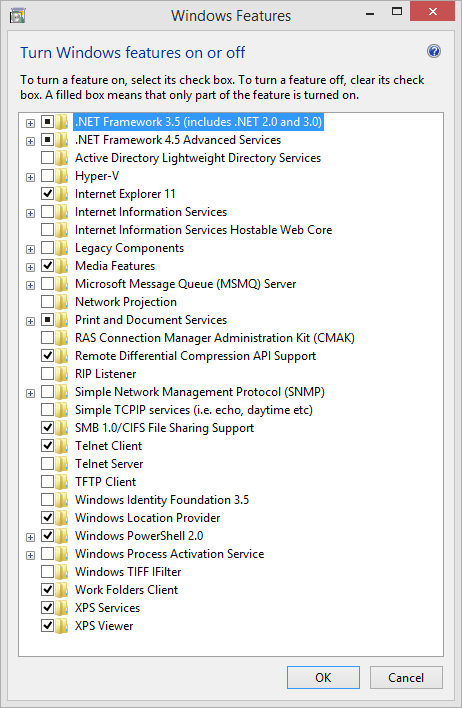Disable Windows Location Provider checkbox
The image size is (462, 708).
coord(47,517)
